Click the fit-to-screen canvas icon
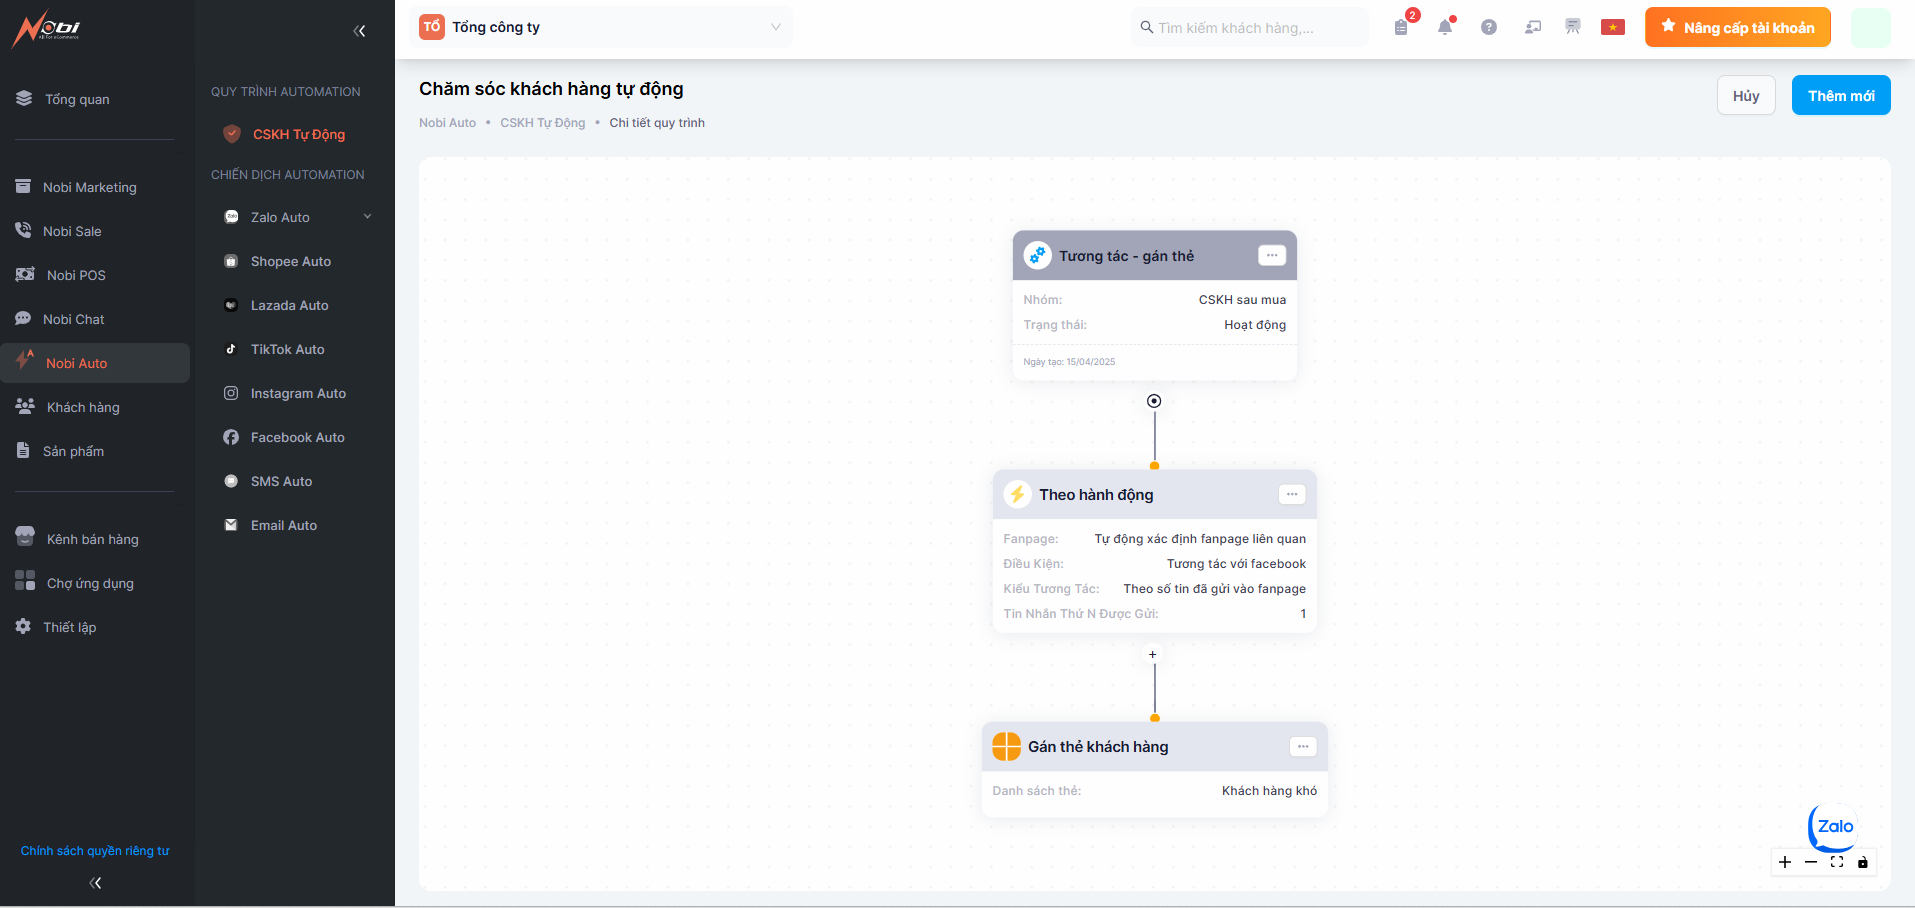The height and width of the screenshot is (908, 1915). point(1837,862)
